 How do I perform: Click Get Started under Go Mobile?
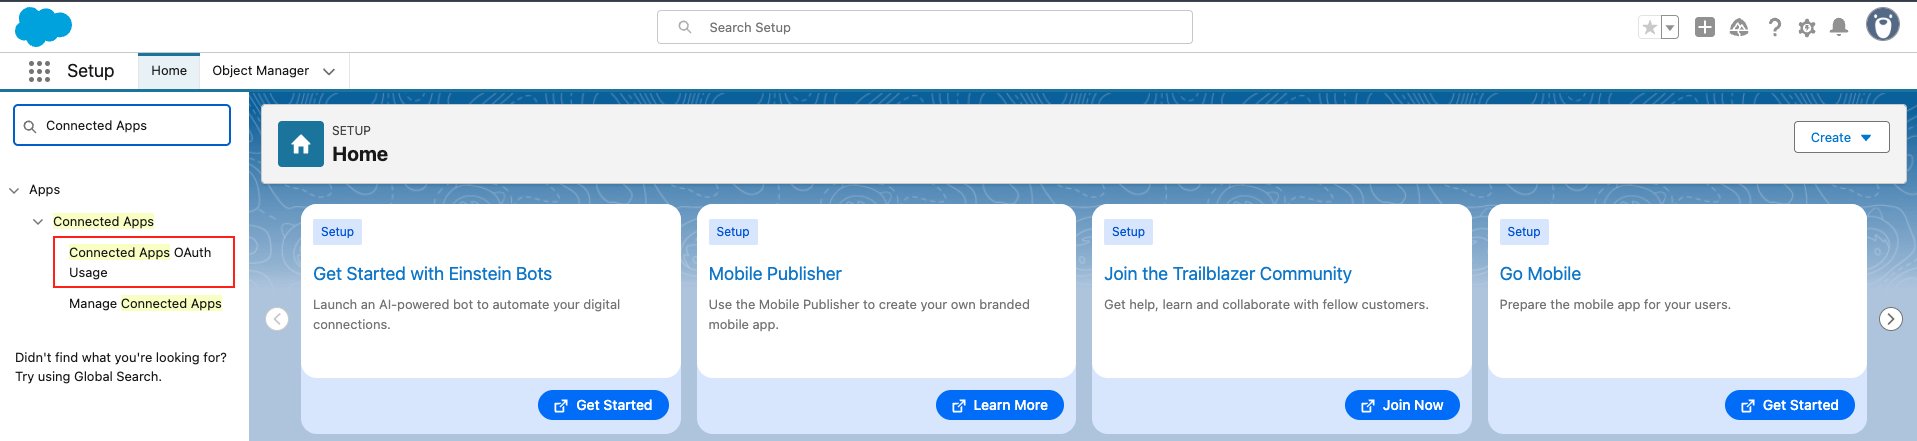pyautogui.click(x=1790, y=405)
